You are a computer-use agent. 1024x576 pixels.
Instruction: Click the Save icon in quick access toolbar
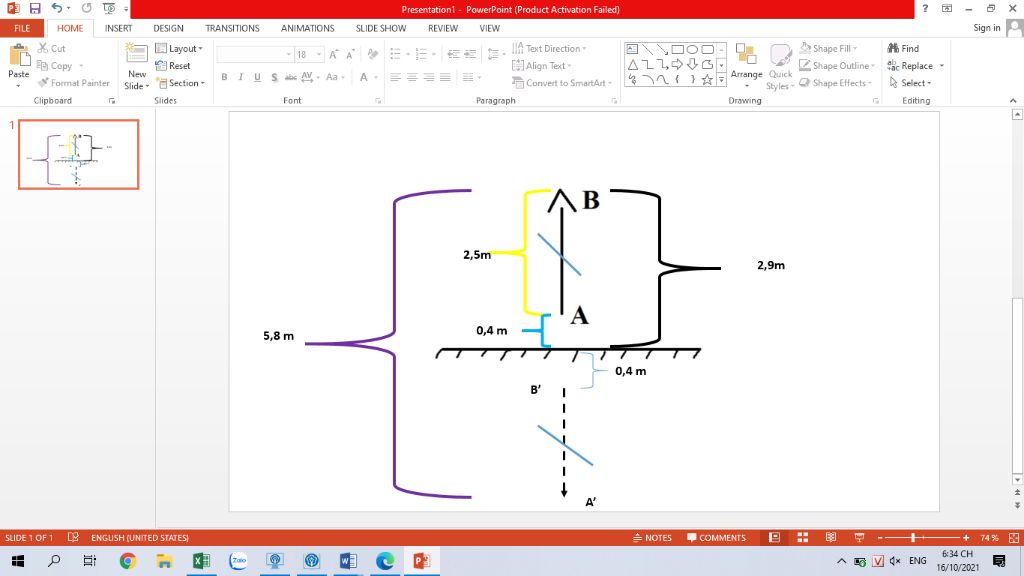point(35,8)
